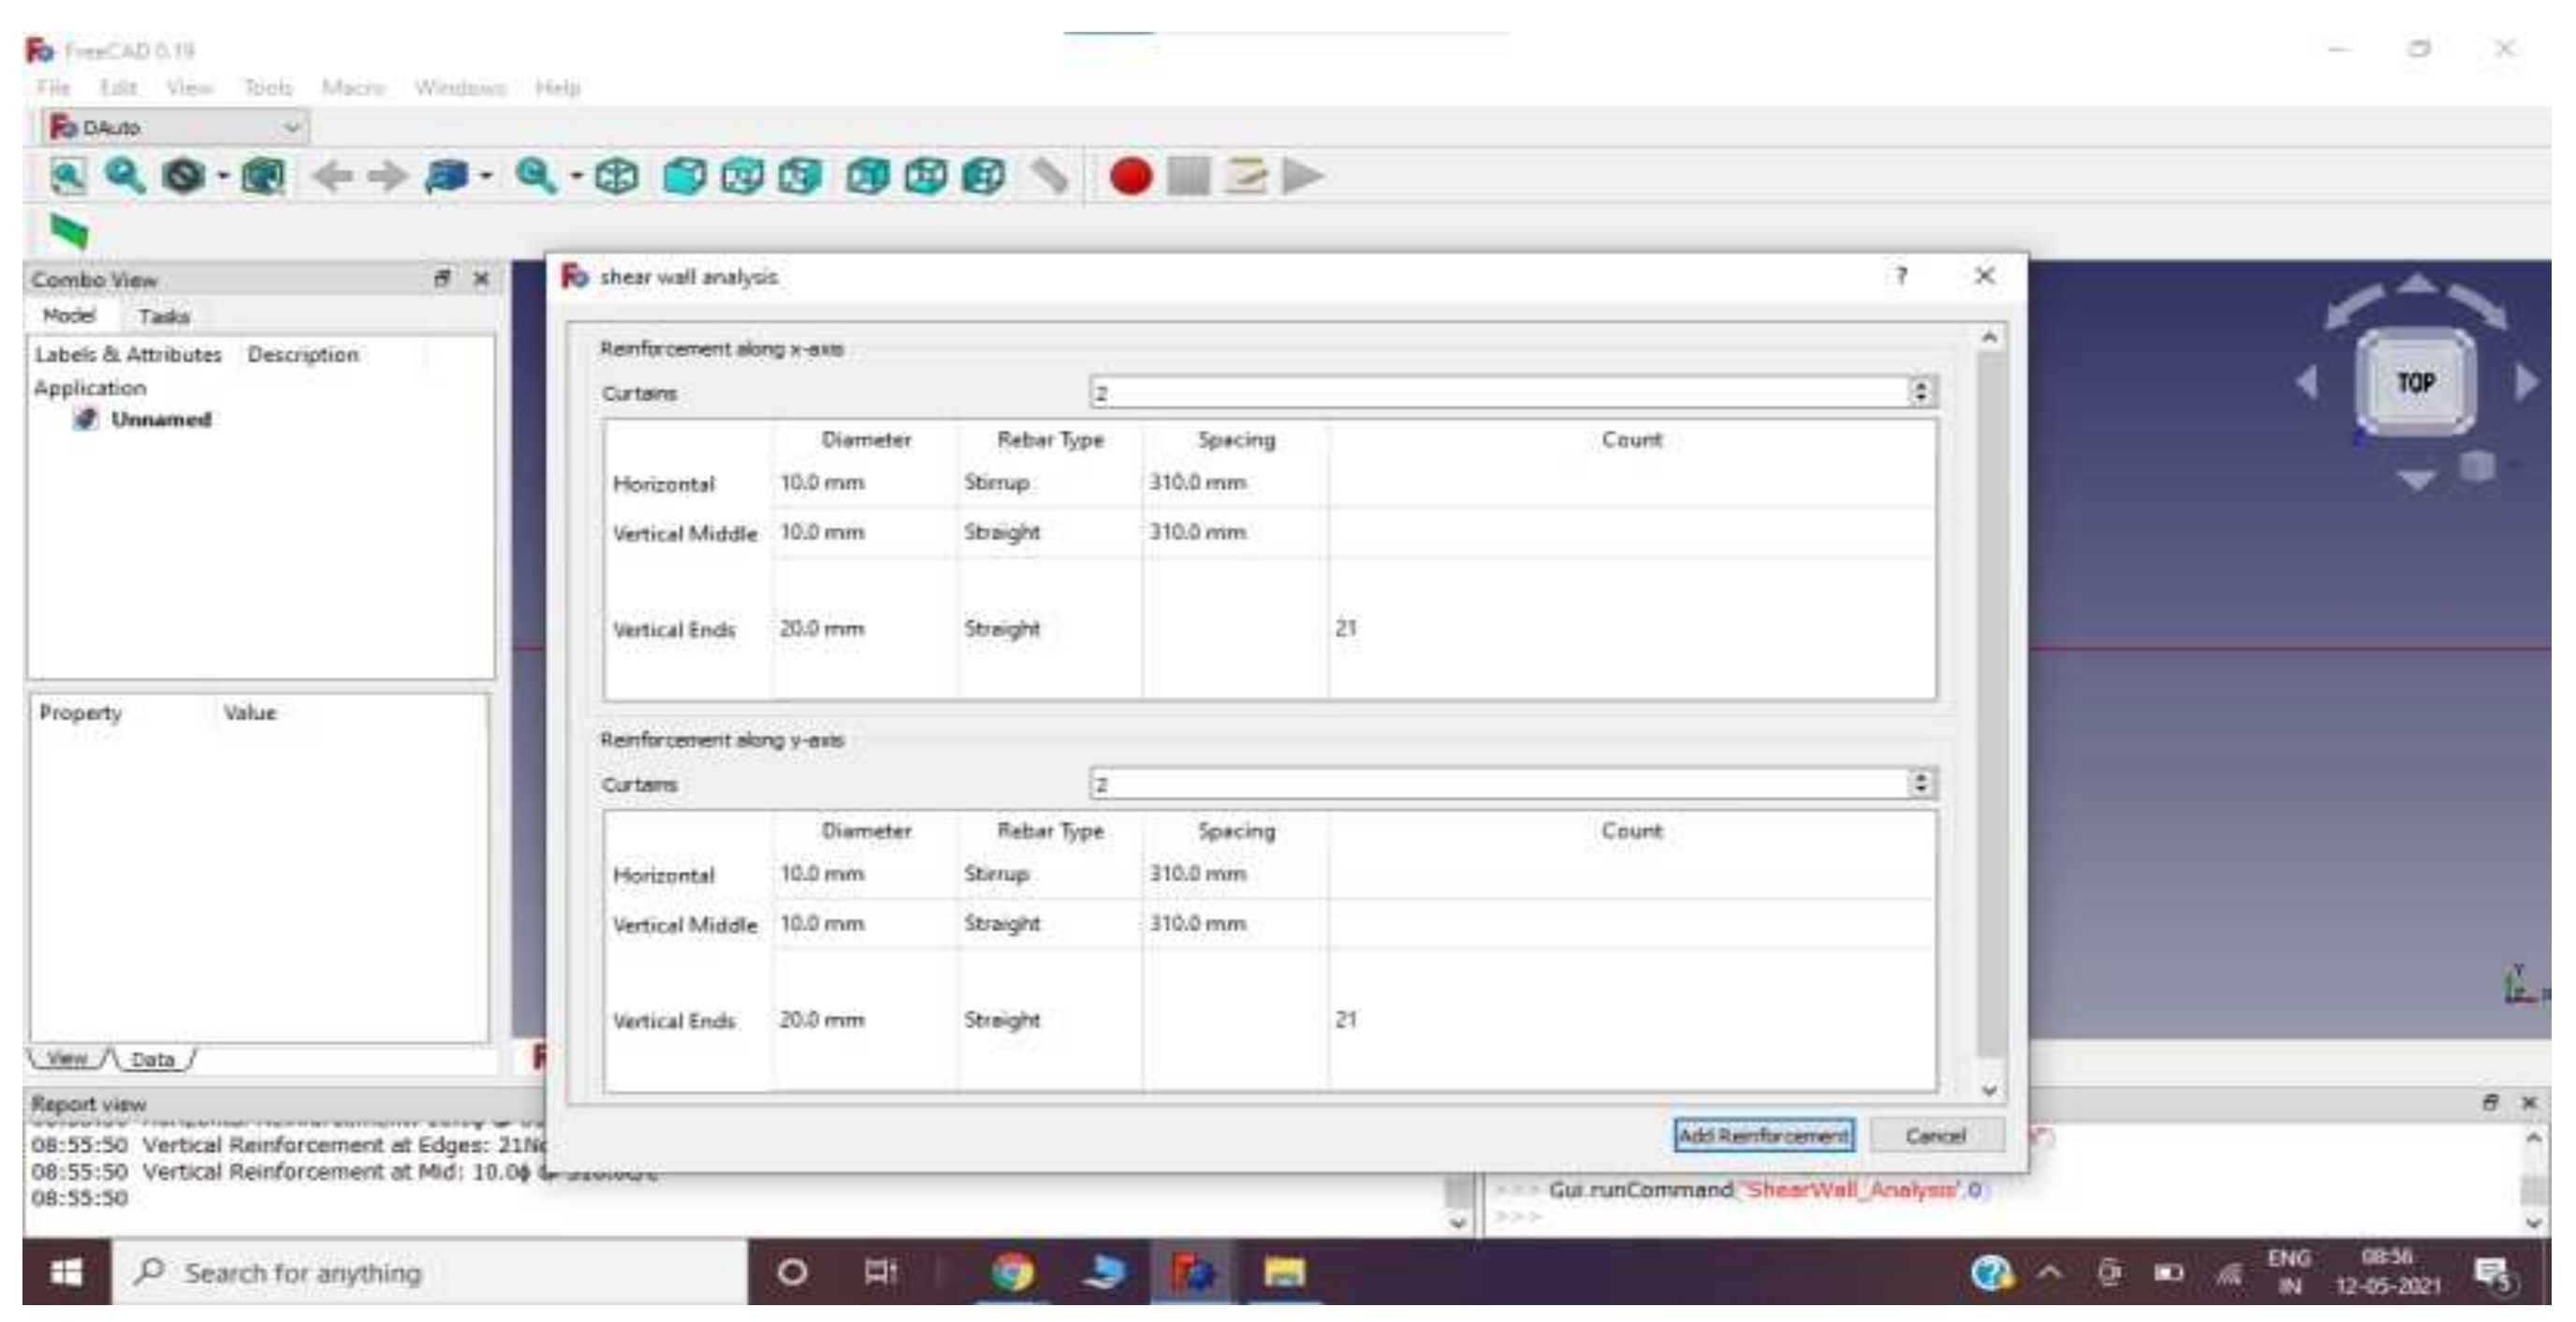This screenshot has height=1322, width=2576.
Task: Open the zoom options dropdown arrow
Action: coord(577,176)
